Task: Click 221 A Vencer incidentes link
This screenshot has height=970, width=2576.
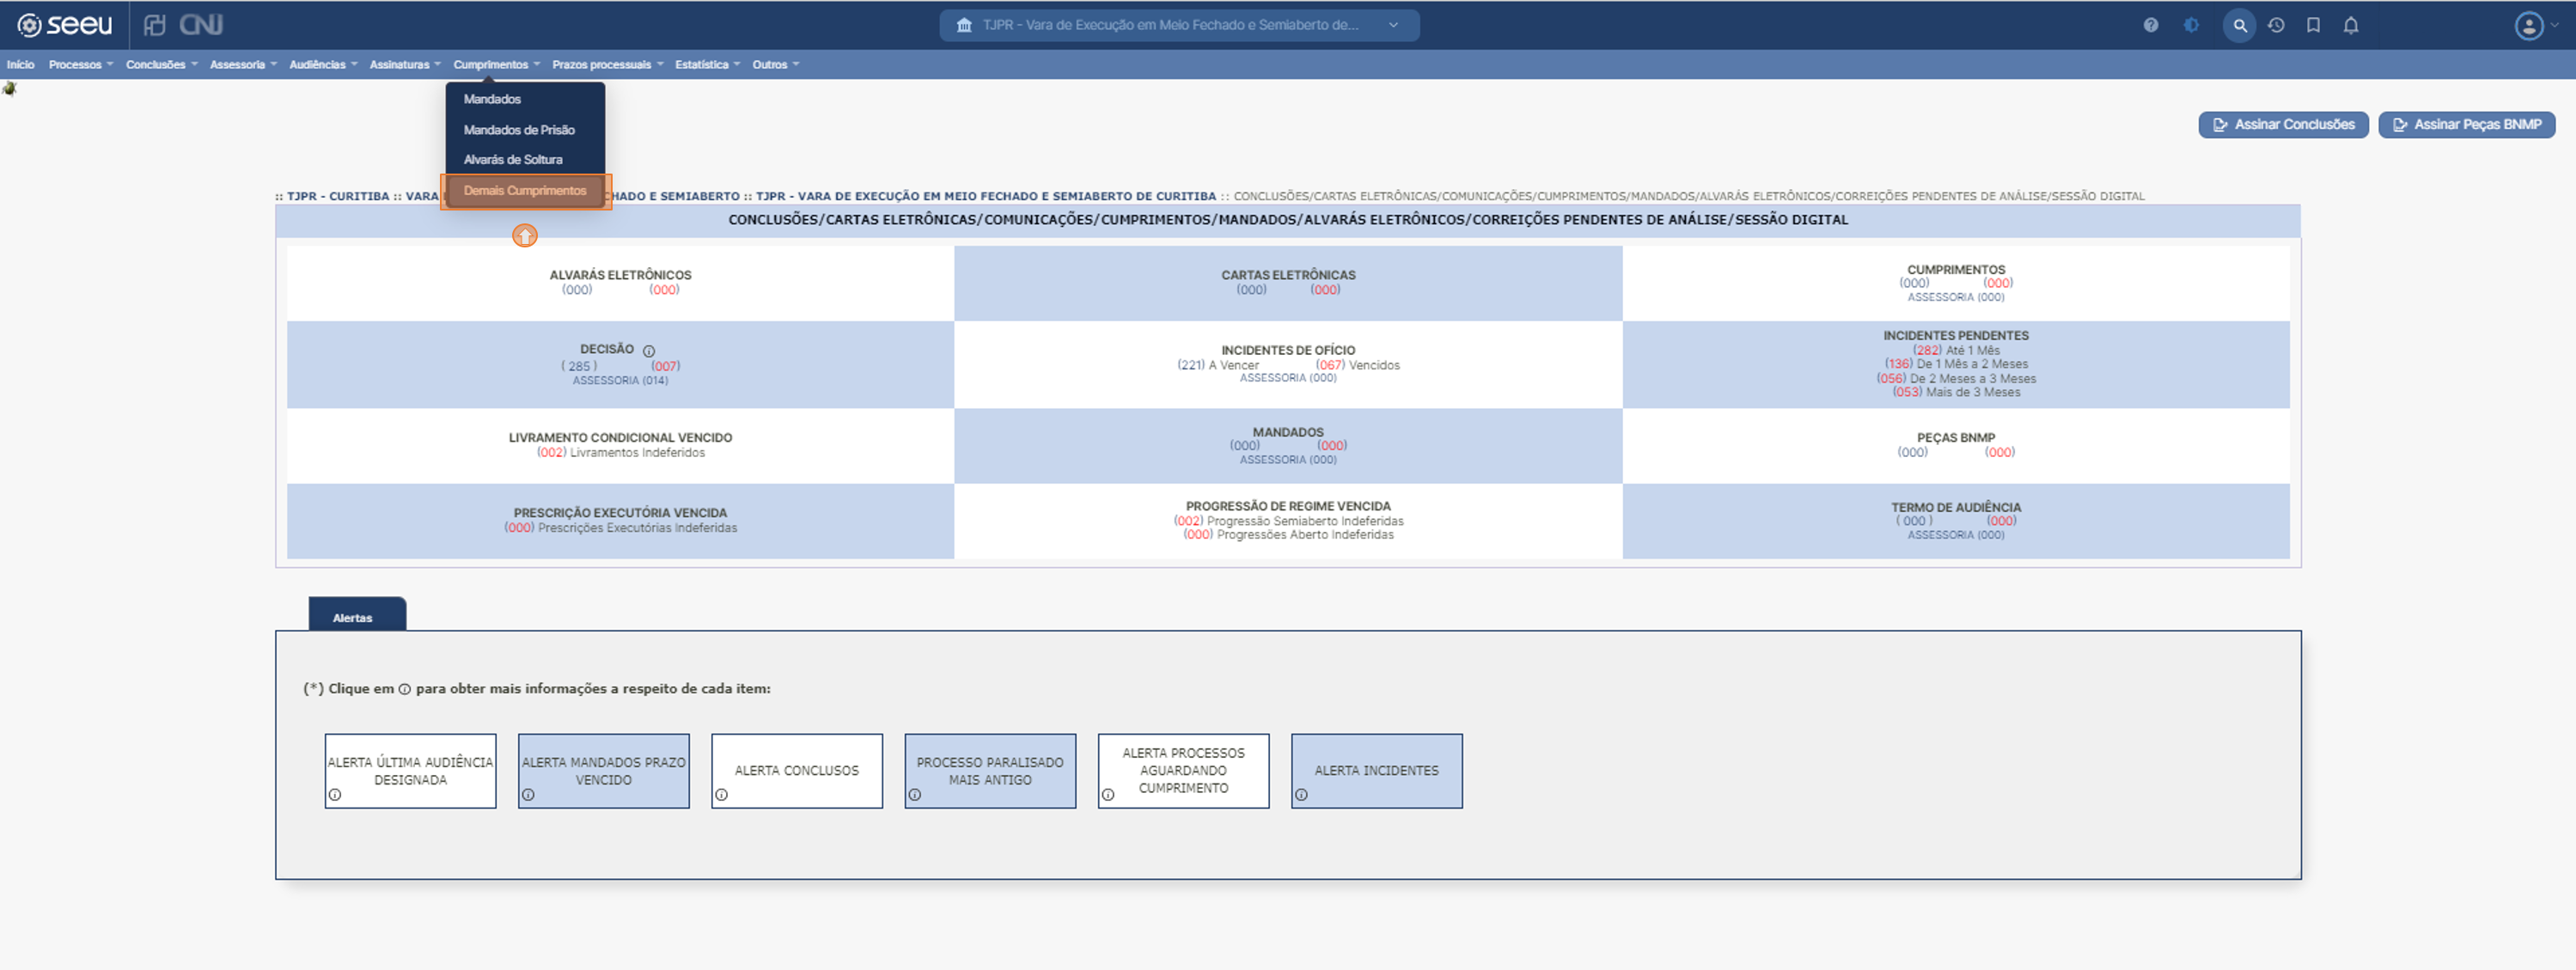Action: [1218, 365]
